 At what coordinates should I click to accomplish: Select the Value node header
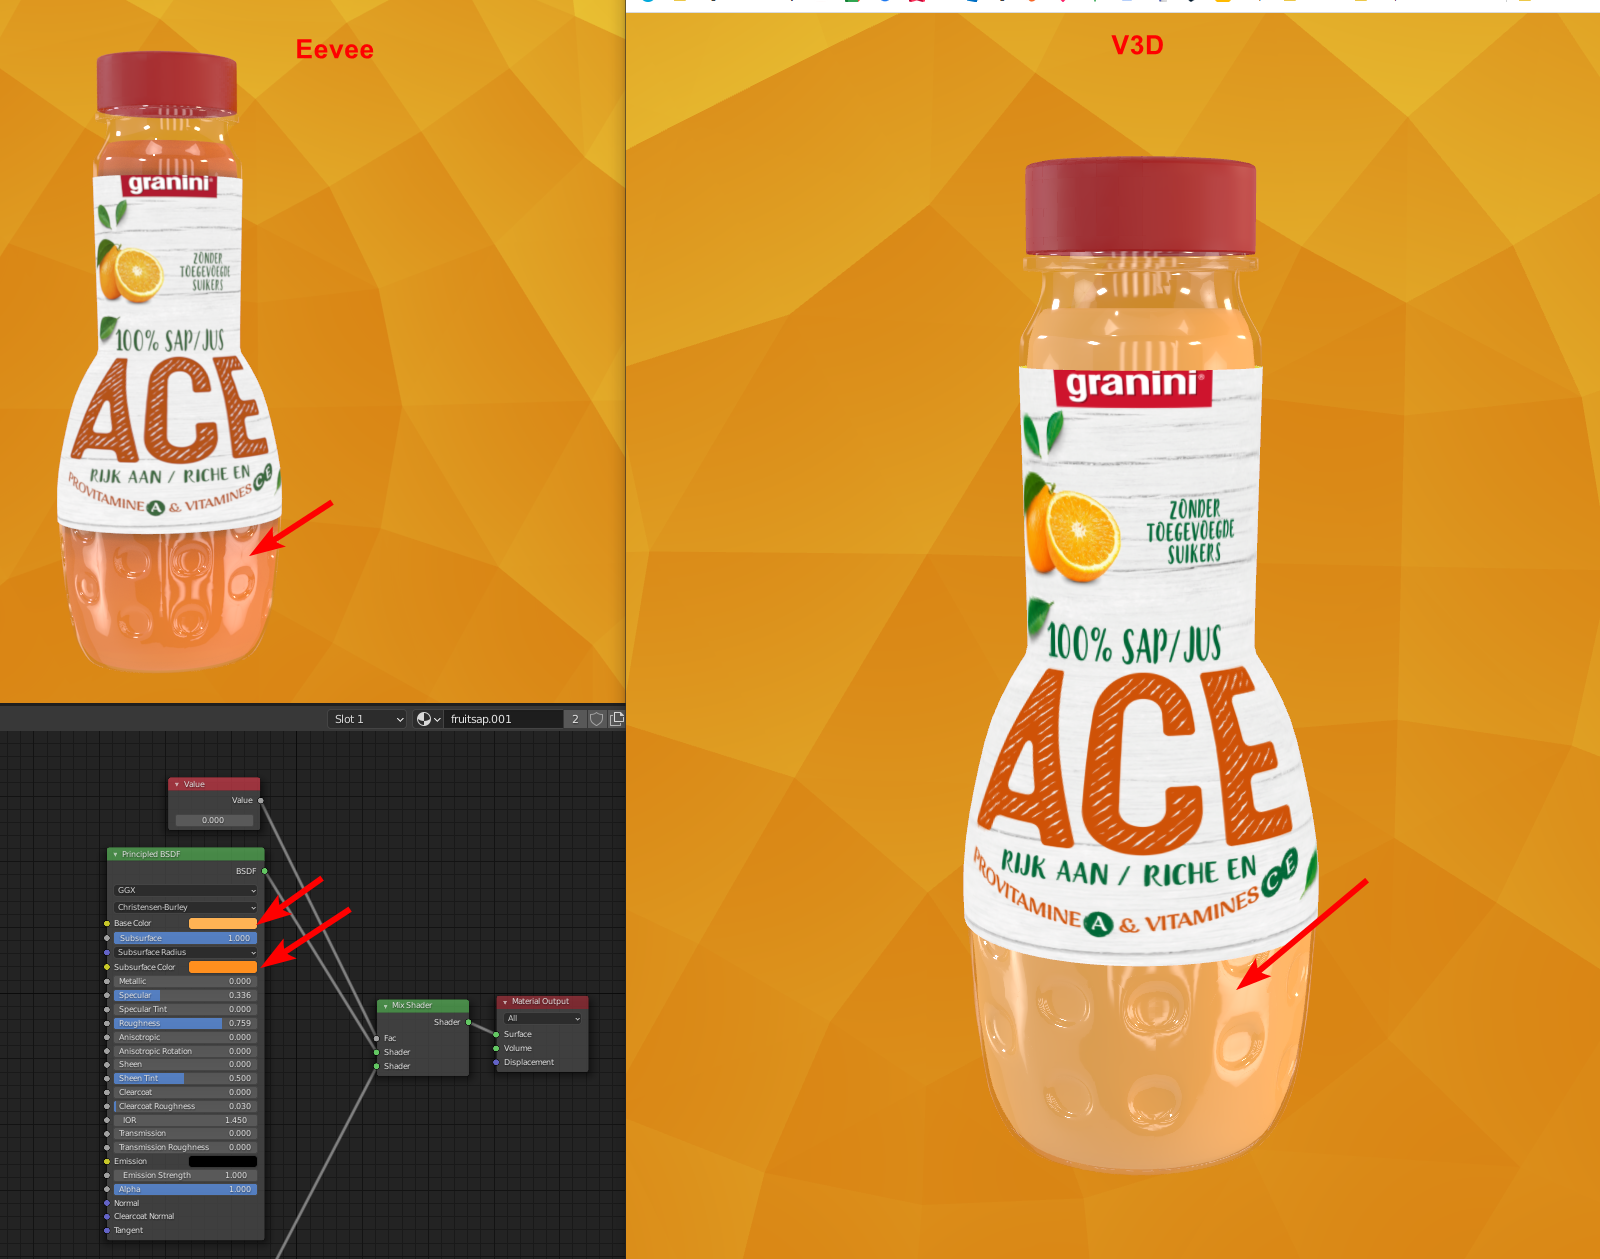point(214,784)
